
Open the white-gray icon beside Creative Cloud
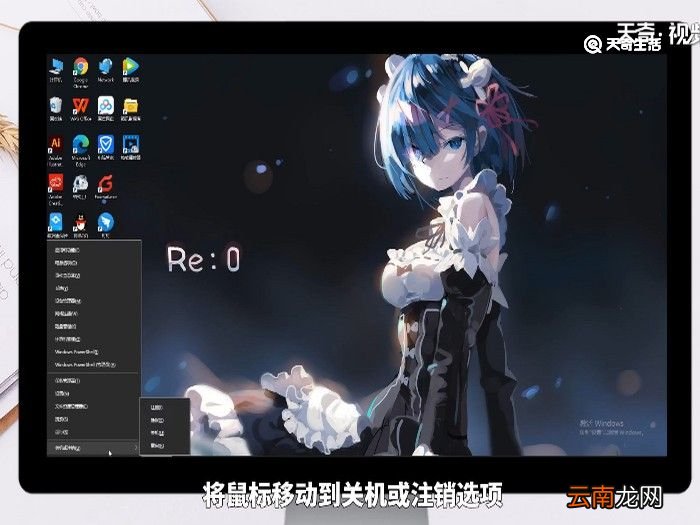coord(80,187)
